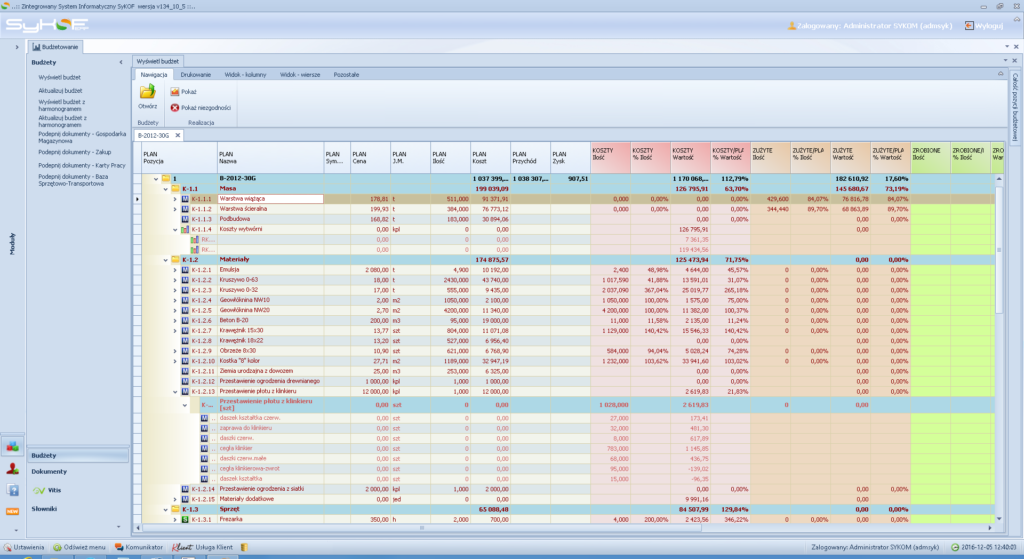Open Usługa Klient in the bottom bar
1024x559 pixels.
[x=202, y=547]
